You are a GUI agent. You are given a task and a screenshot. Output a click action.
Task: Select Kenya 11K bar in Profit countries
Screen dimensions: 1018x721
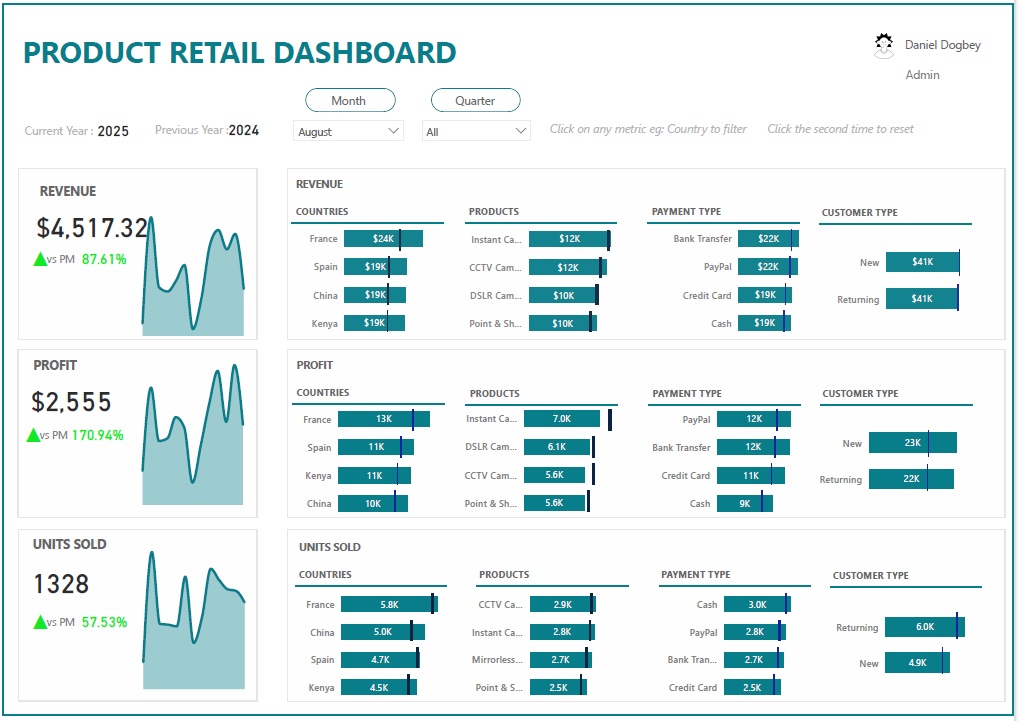(374, 476)
